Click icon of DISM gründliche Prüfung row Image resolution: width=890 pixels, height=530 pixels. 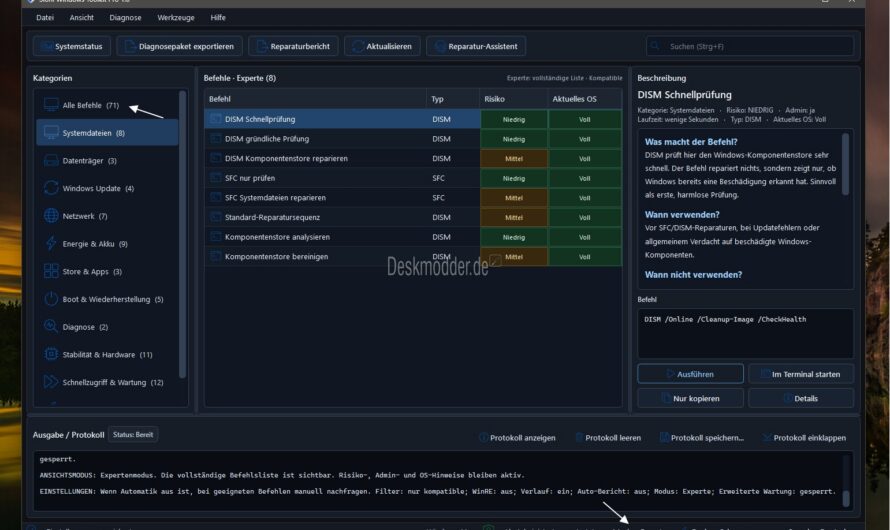[x=216, y=138]
